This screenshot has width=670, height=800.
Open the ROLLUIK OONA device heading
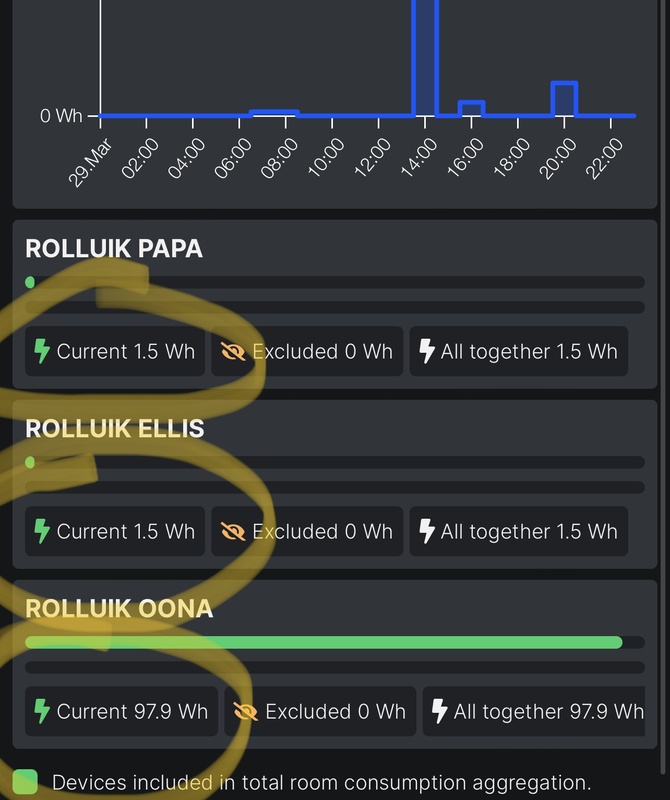tap(119, 609)
